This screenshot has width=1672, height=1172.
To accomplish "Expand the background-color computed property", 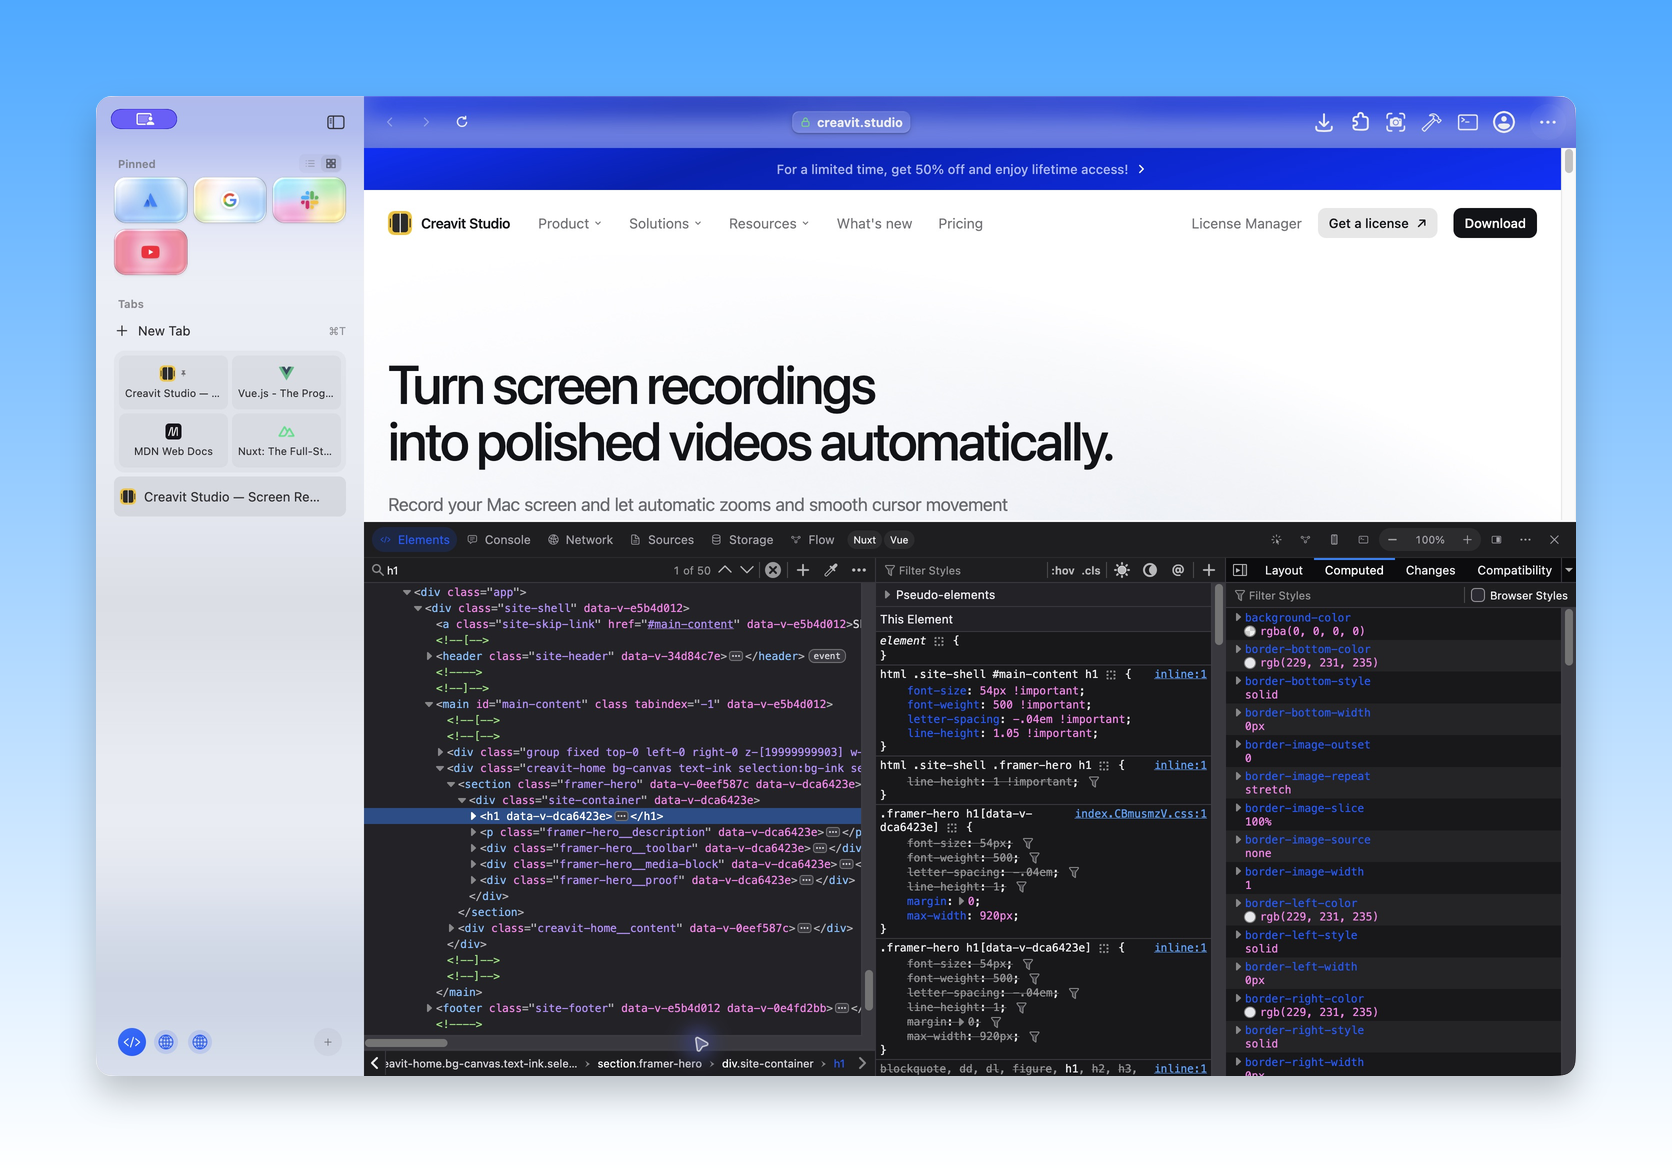I will coord(1238,617).
